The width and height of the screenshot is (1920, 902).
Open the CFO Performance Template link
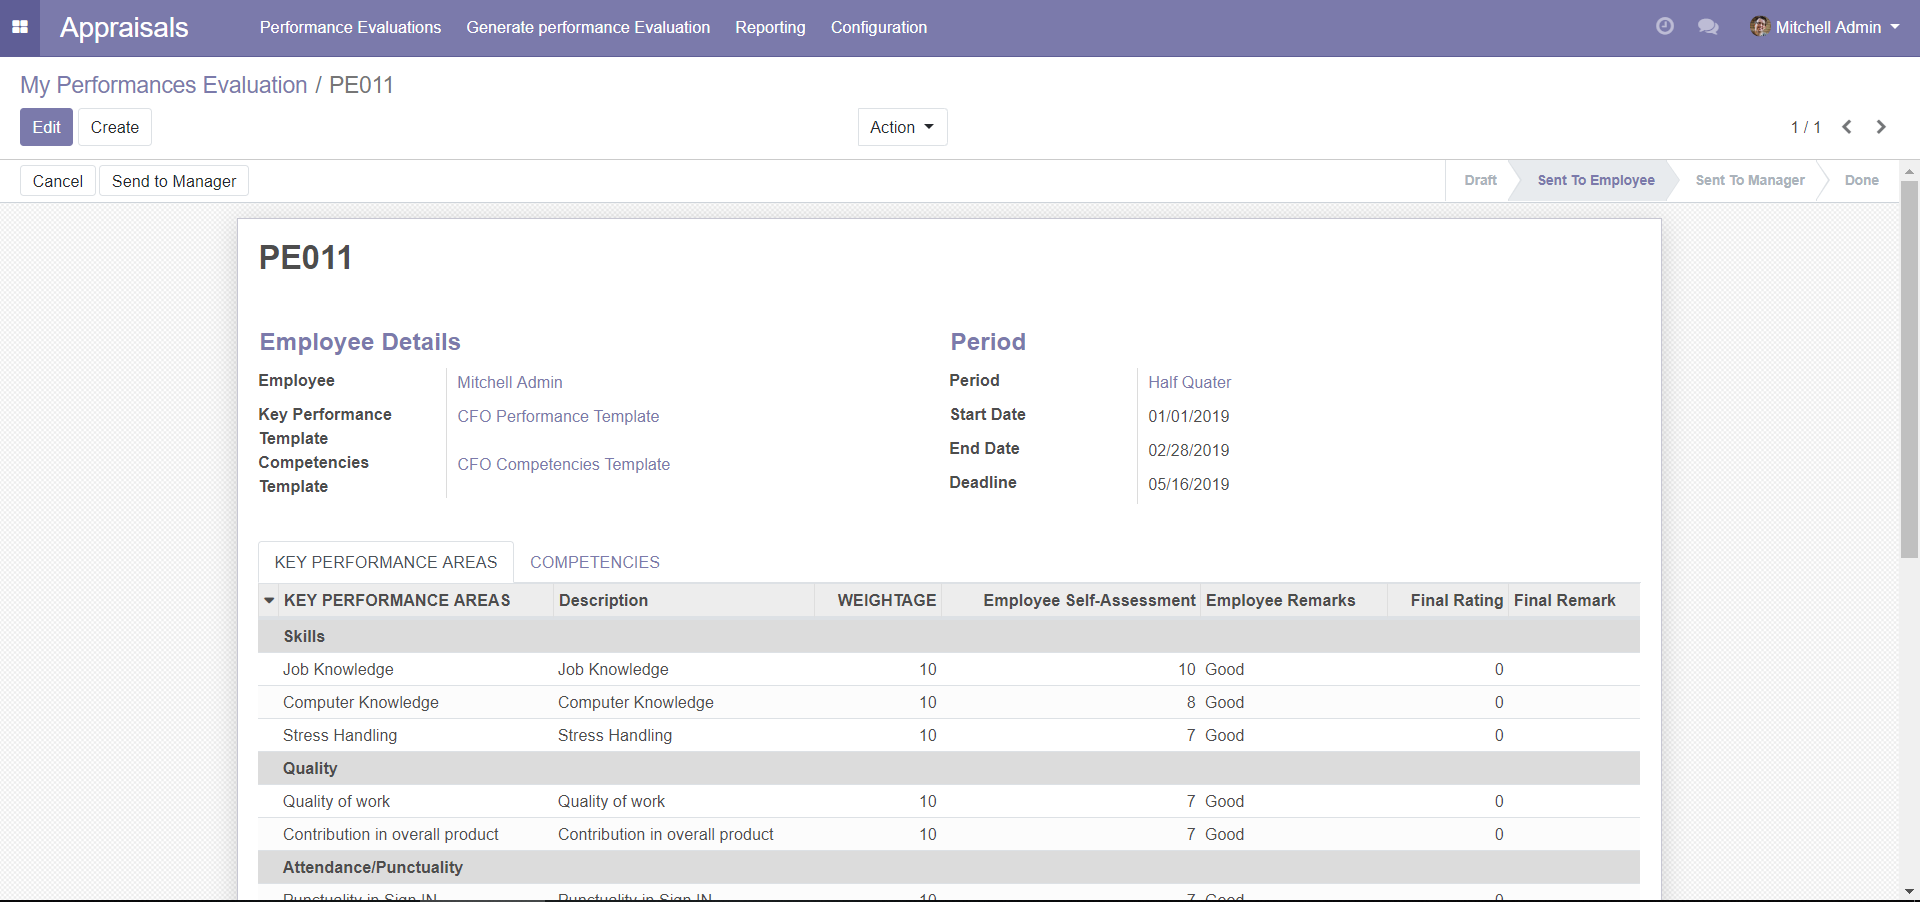point(558,416)
